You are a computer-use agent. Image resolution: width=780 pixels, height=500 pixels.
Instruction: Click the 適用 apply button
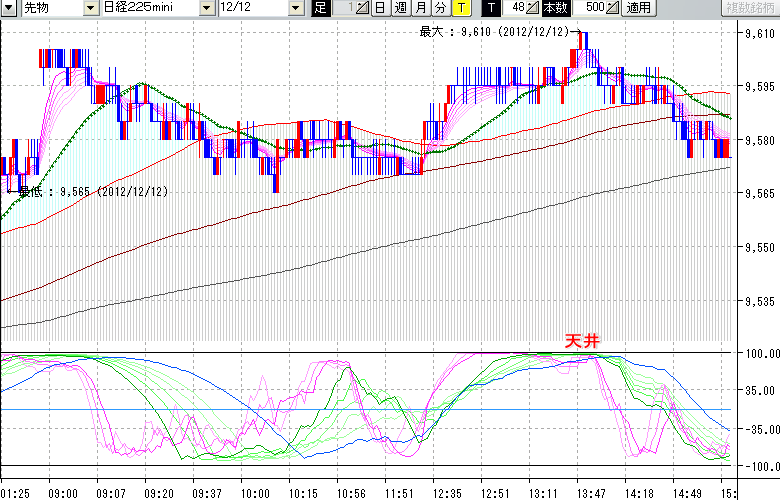tap(638, 8)
